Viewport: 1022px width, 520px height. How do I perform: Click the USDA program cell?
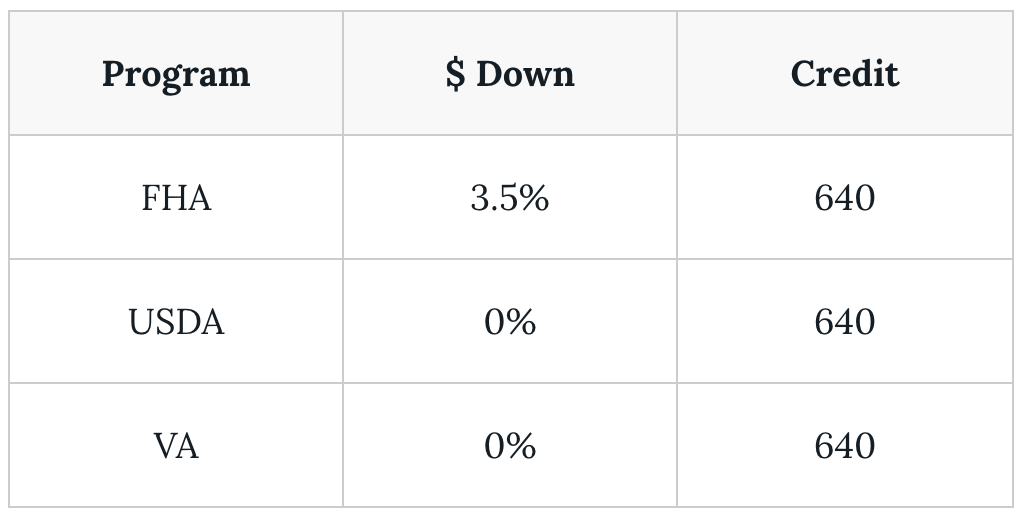[x=176, y=321]
